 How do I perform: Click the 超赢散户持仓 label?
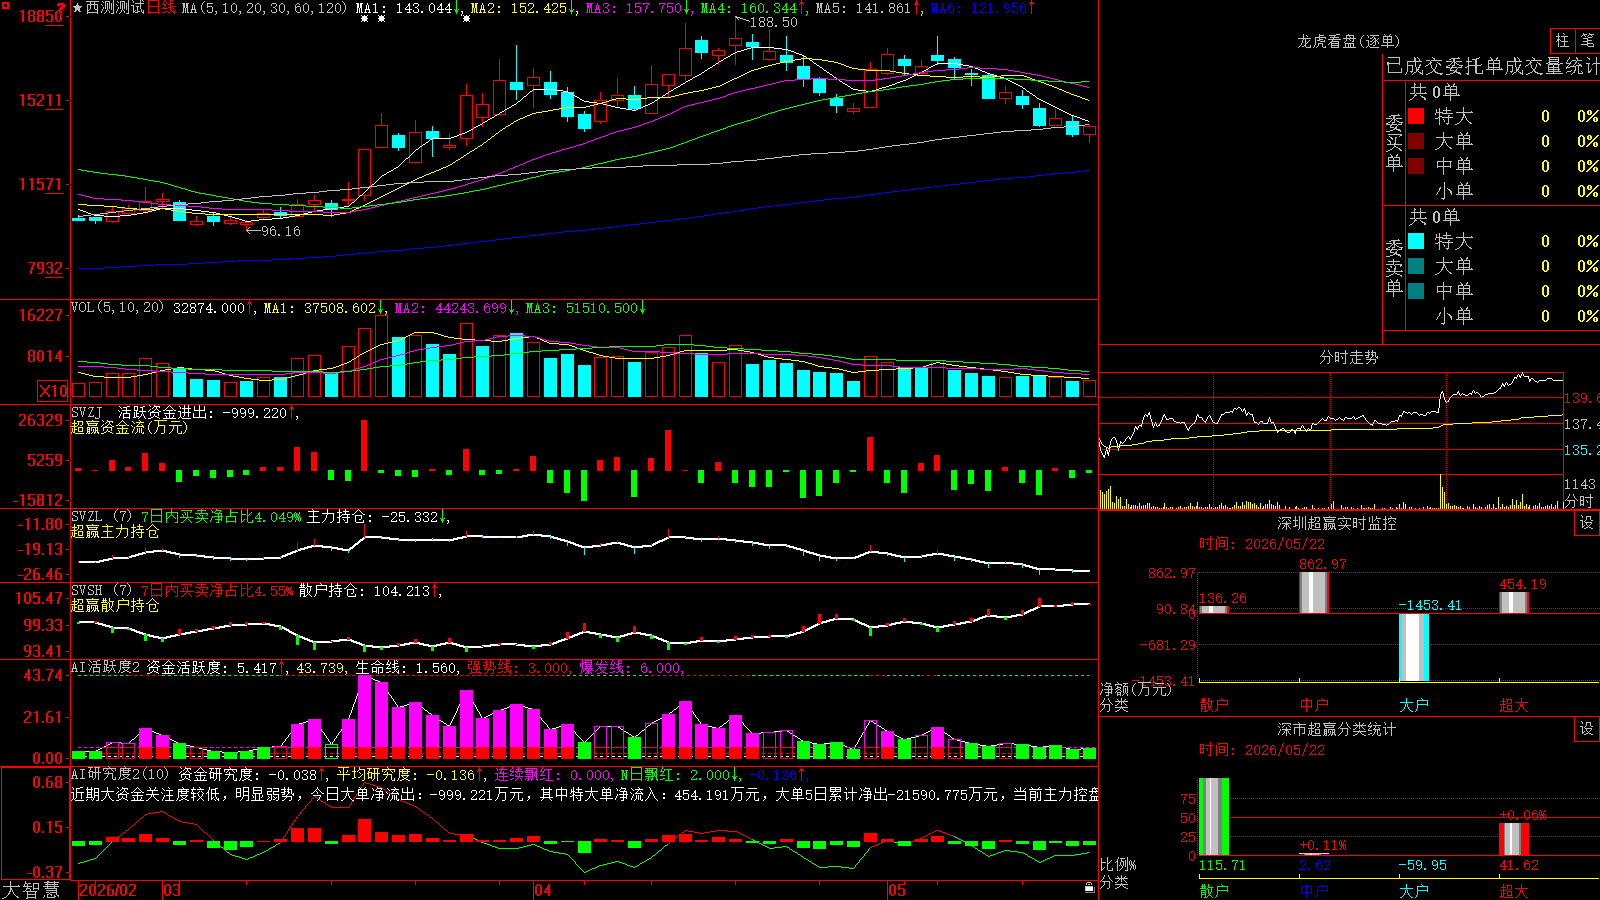[x=115, y=605]
